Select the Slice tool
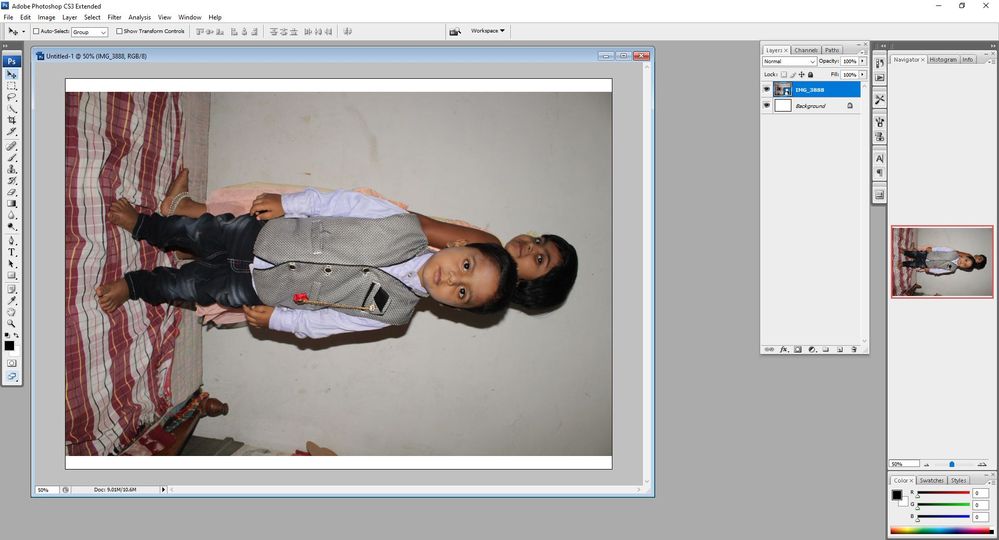 coord(11,131)
